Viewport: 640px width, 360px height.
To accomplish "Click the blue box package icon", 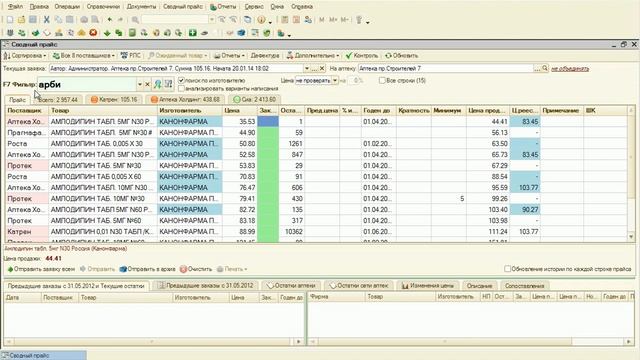I will [241, 33].
